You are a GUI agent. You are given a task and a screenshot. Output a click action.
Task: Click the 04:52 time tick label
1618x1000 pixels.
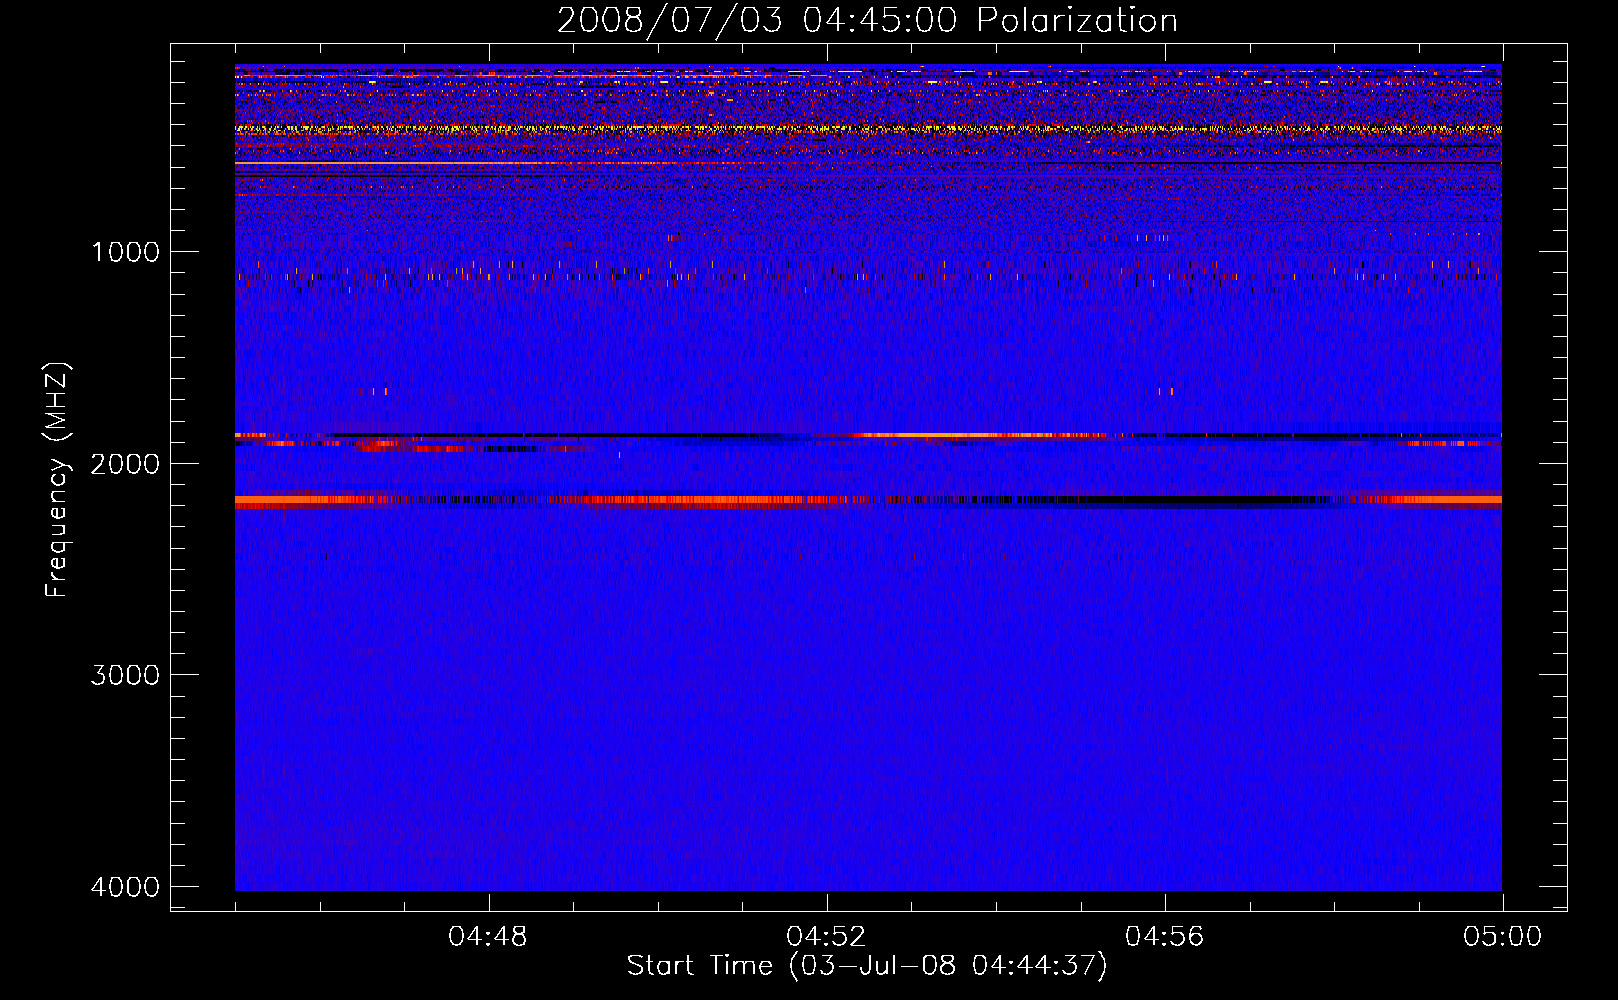(826, 937)
